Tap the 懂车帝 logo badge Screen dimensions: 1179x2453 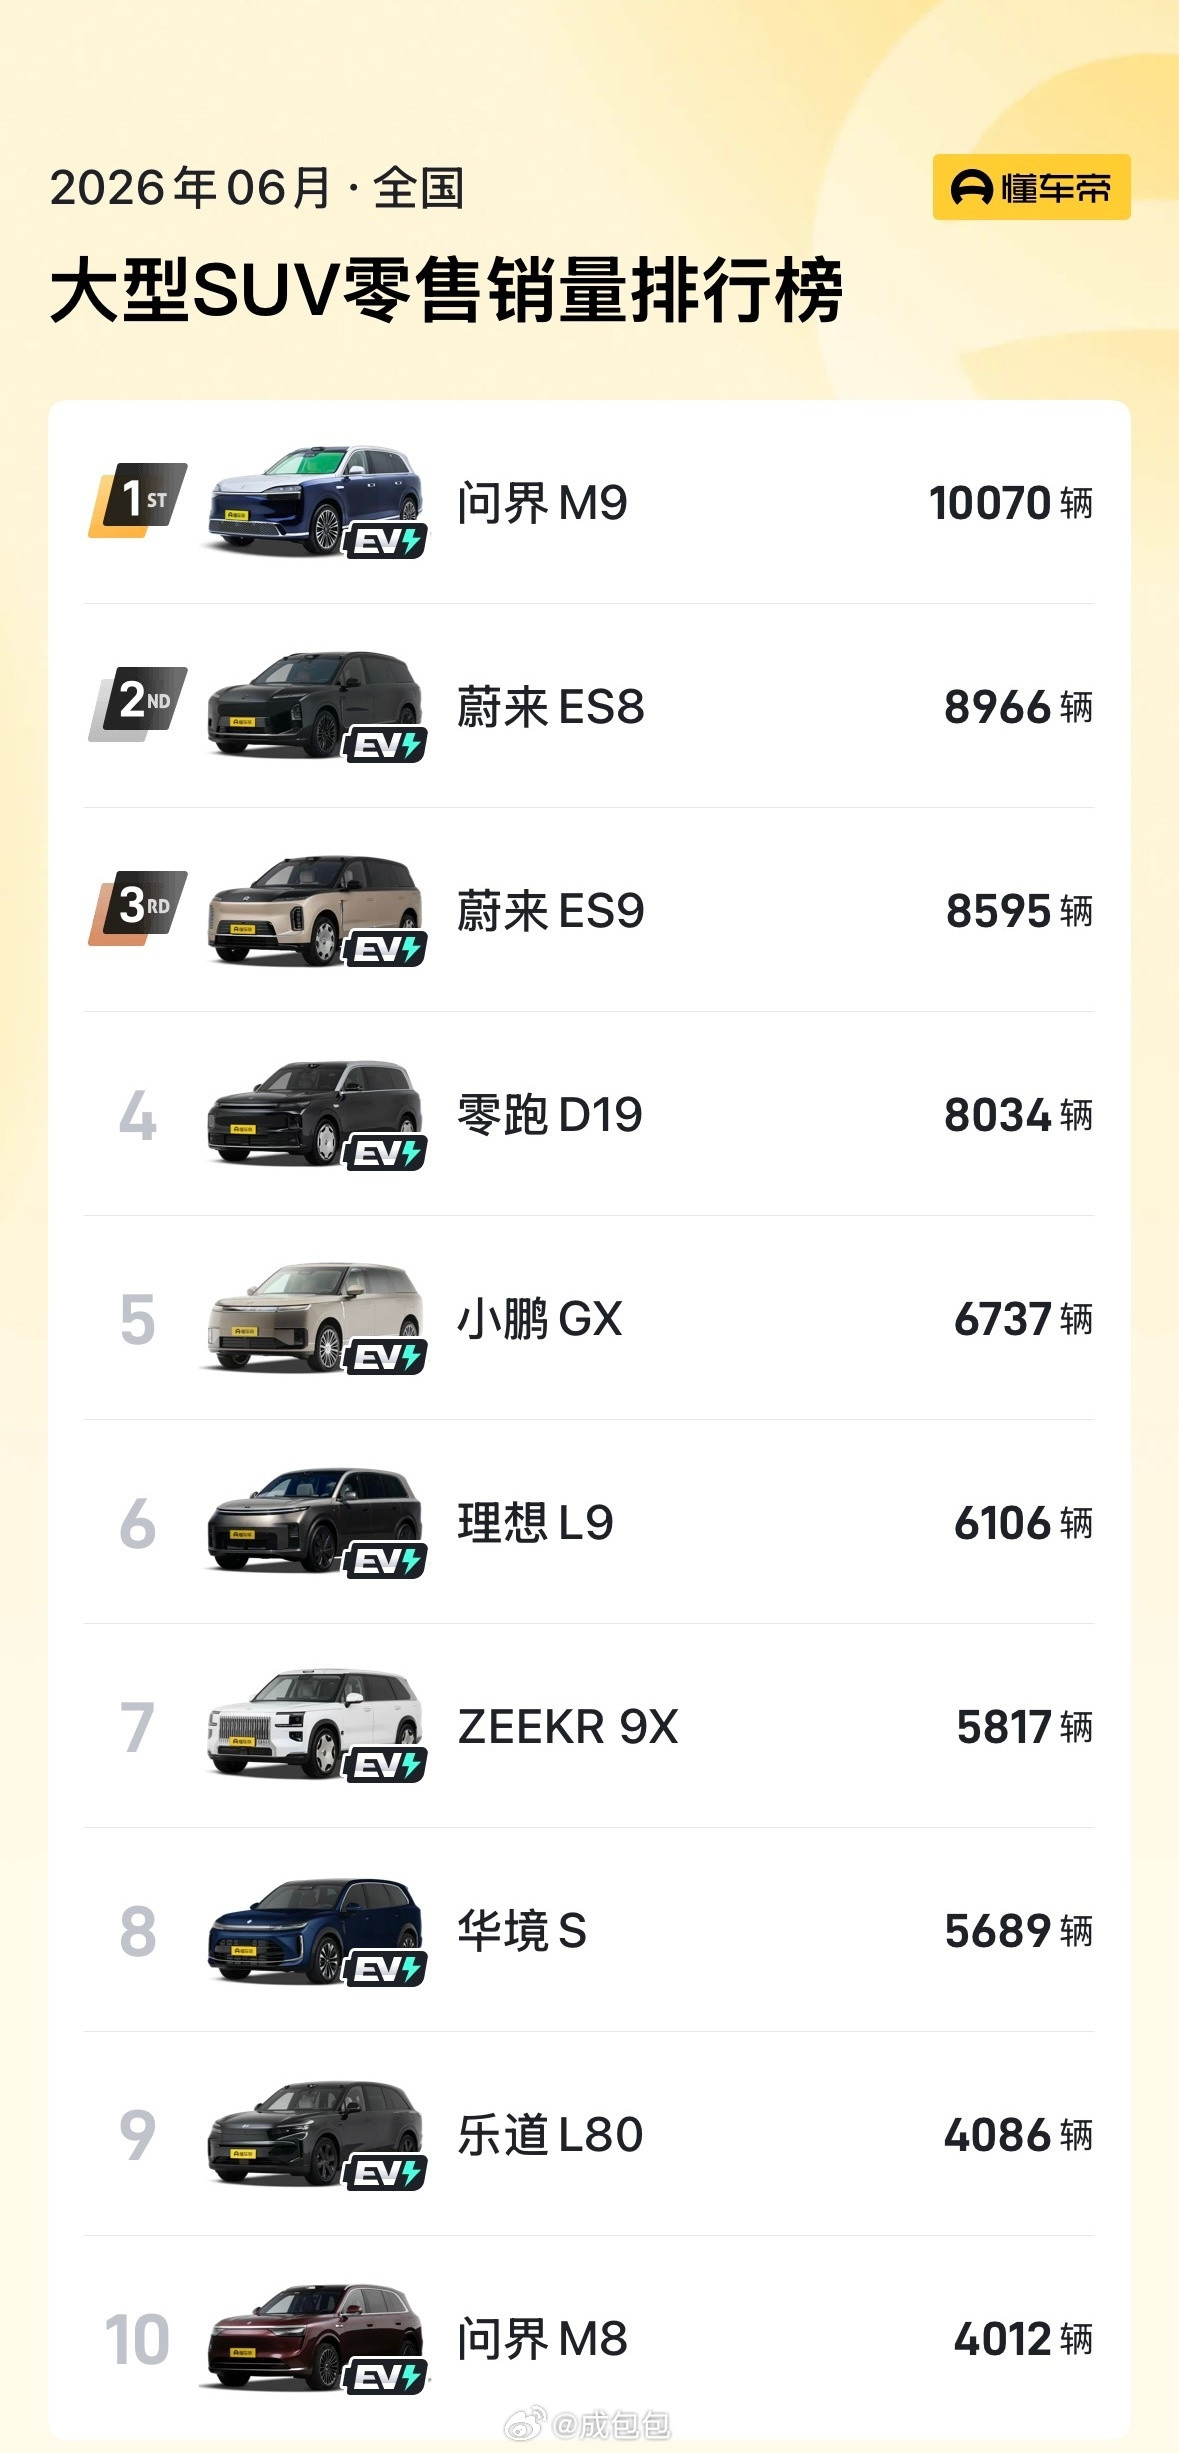coord(1031,187)
